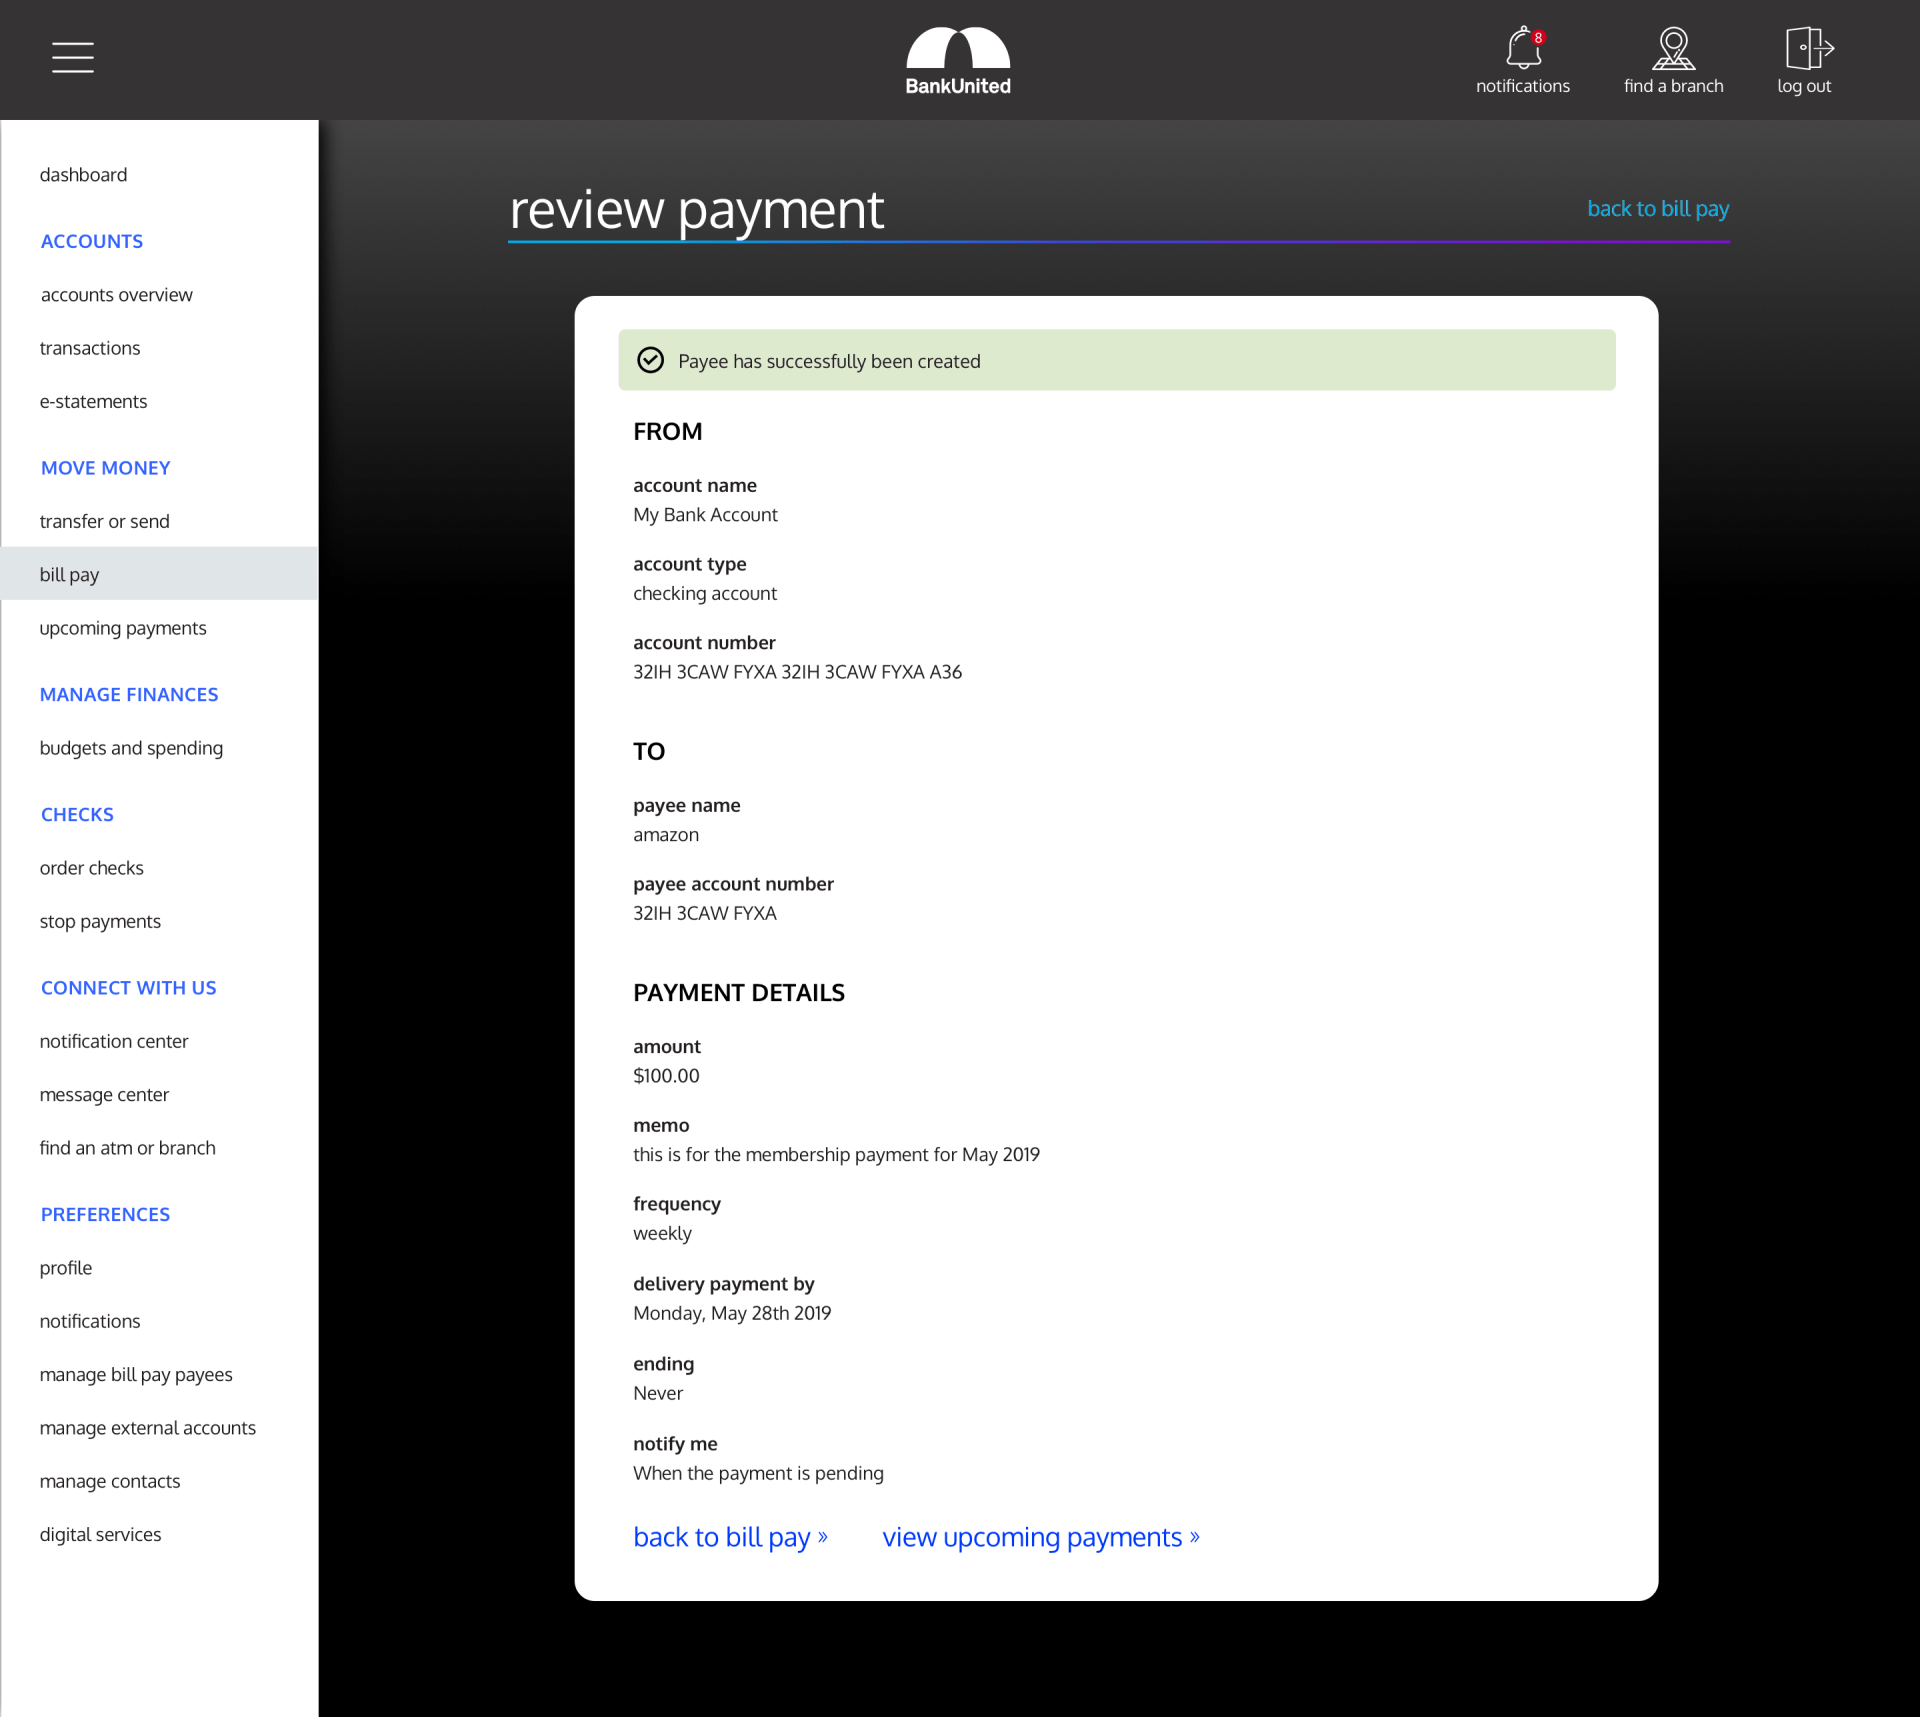This screenshot has height=1717, width=1920.
Task: Click the success checkmark icon in banner
Action: [651, 360]
